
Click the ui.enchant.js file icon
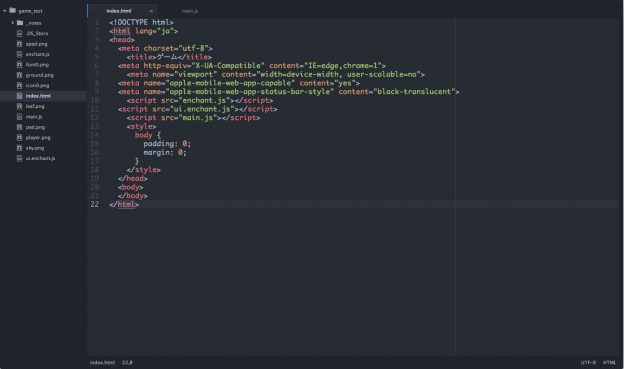[19, 158]
